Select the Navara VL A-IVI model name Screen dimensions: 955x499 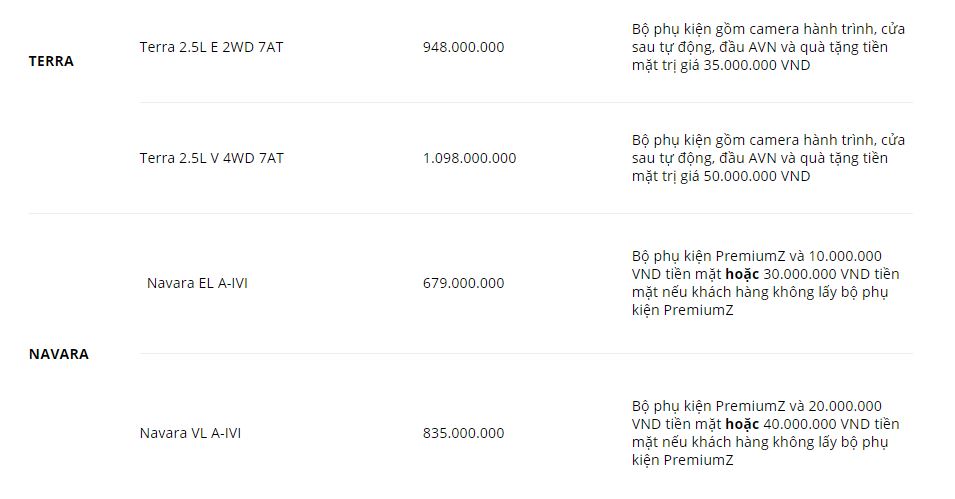[x=190, y=433]
